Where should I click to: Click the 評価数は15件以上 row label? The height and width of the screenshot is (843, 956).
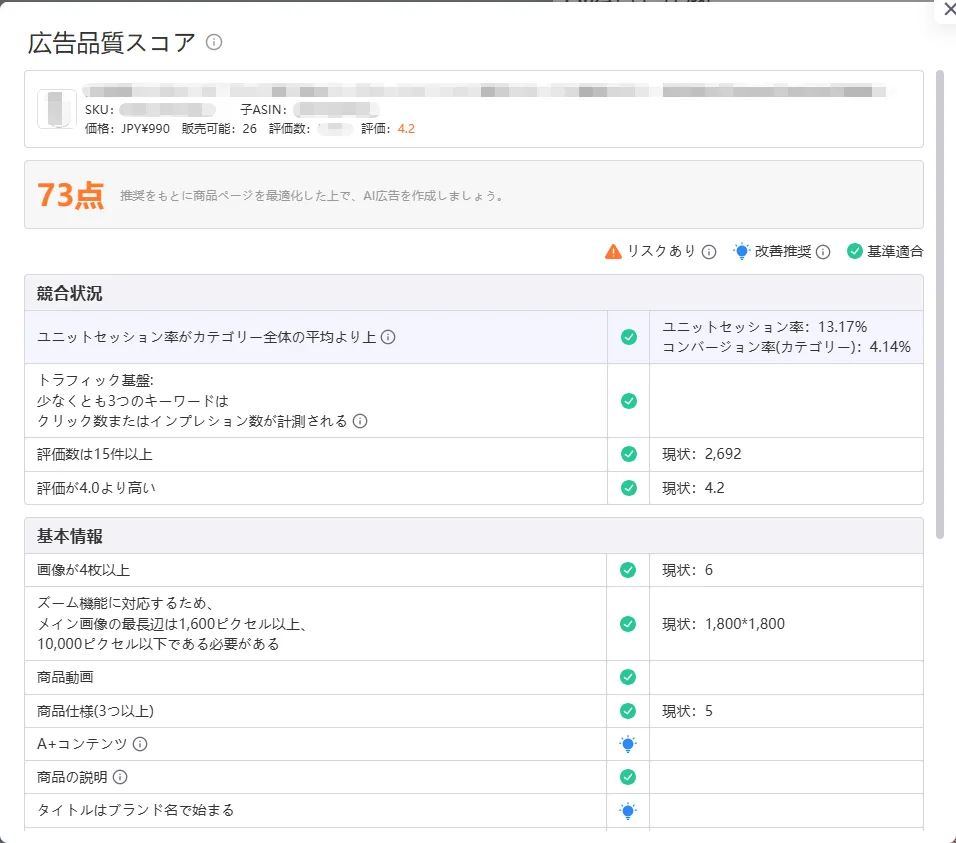(x=95, y=454)
